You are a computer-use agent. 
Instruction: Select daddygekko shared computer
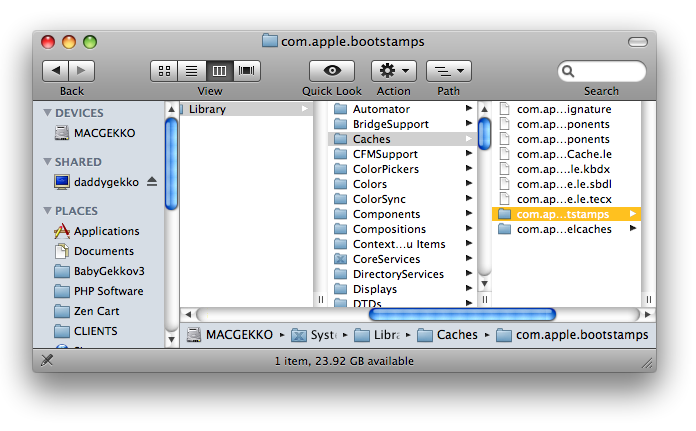[x=96, y=182]
